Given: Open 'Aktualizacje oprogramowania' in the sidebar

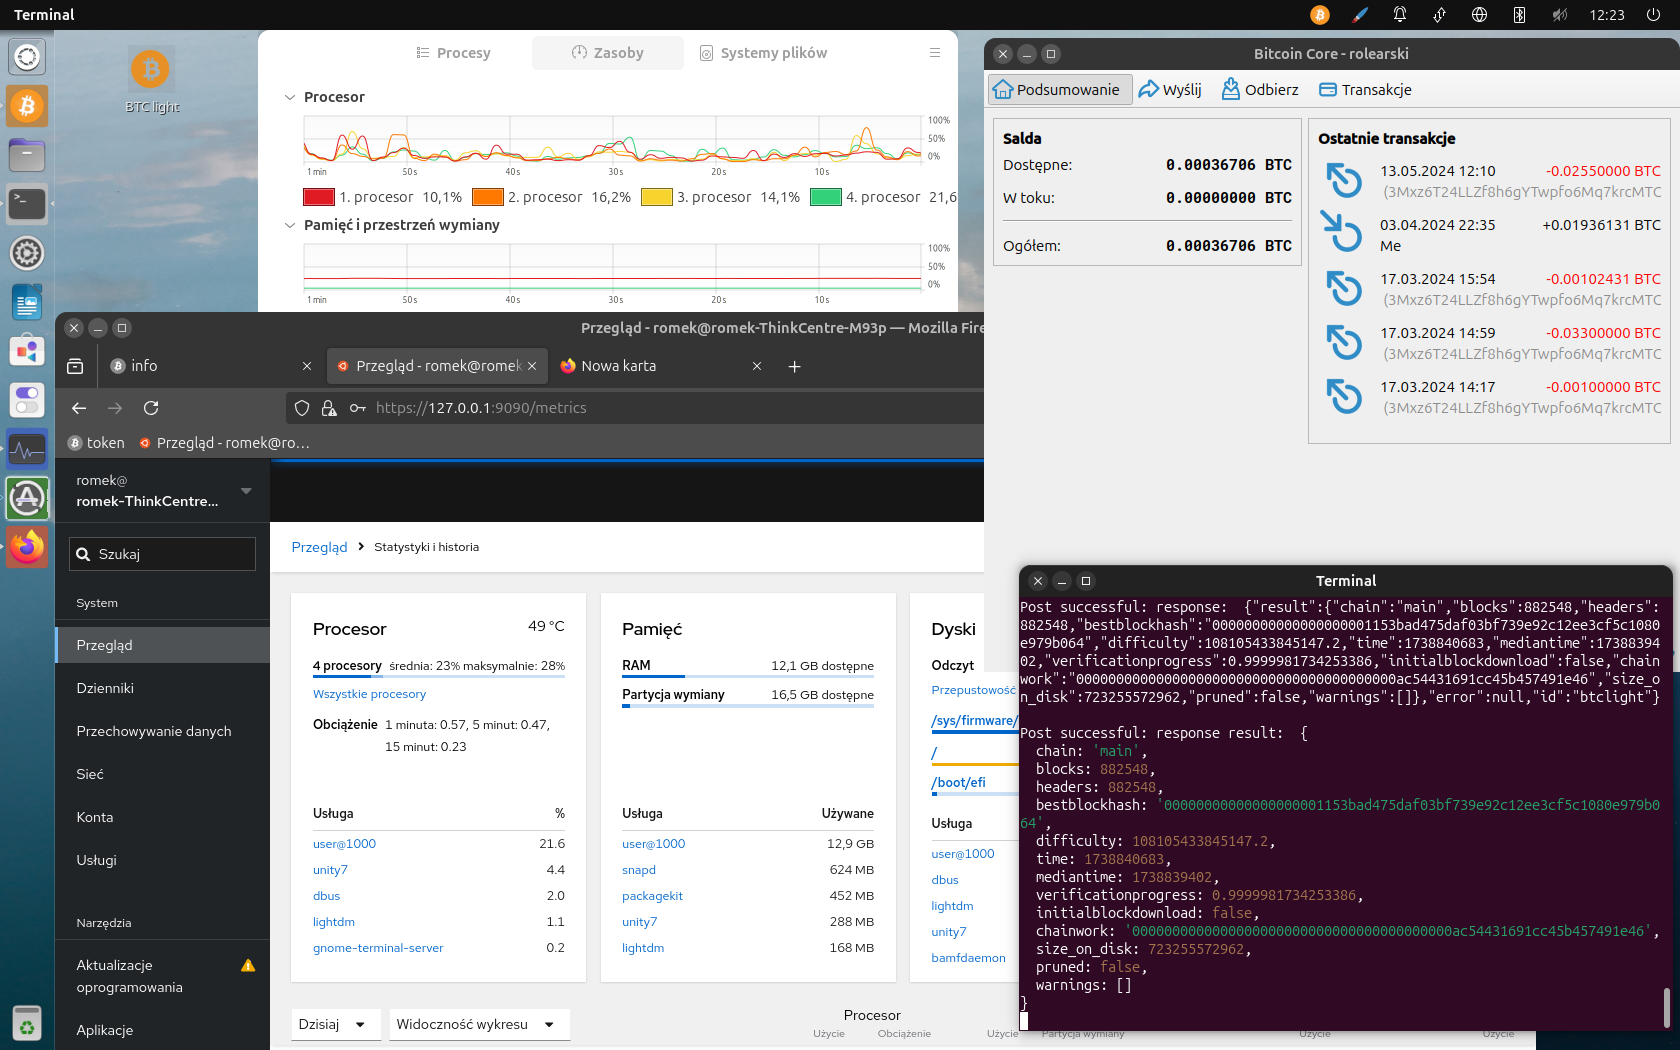Looking at the screenshot, I should pos(162,976).
